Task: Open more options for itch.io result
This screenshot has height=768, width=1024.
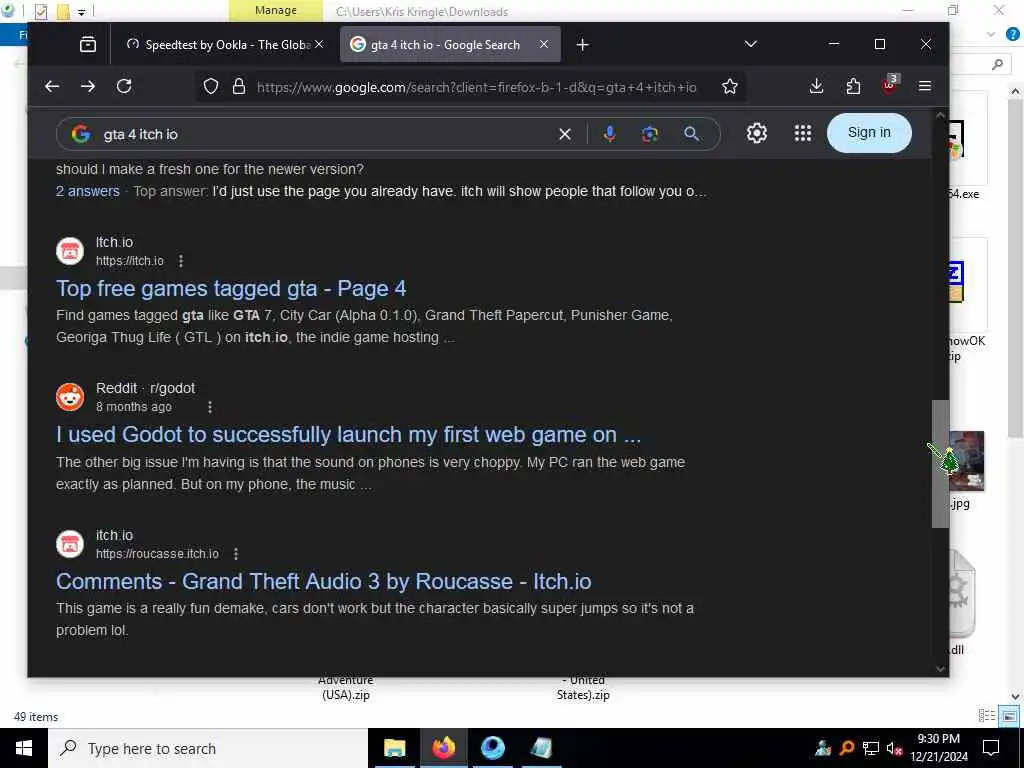Action: (x=181, y=261)
